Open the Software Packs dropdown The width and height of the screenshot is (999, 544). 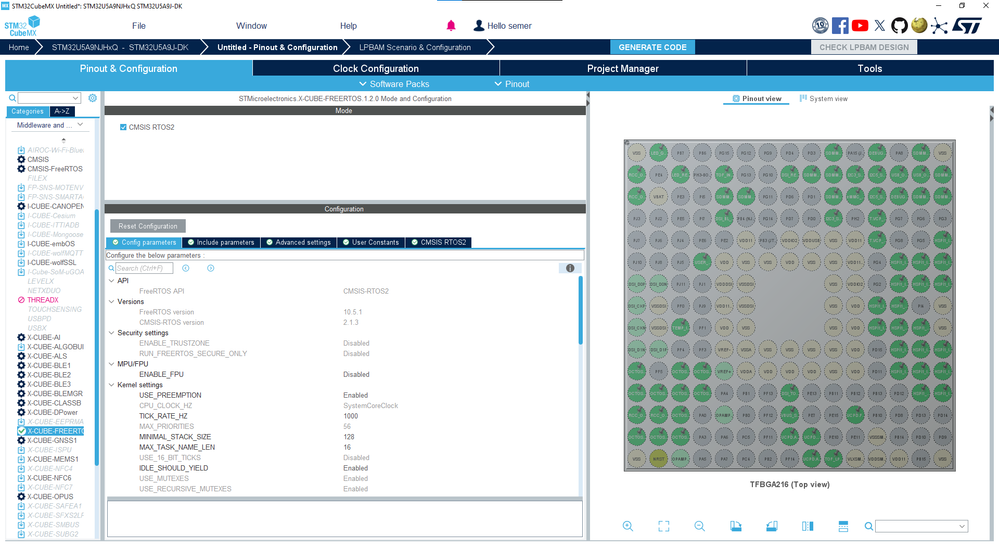pyautogui.click(x=394, y=84)
